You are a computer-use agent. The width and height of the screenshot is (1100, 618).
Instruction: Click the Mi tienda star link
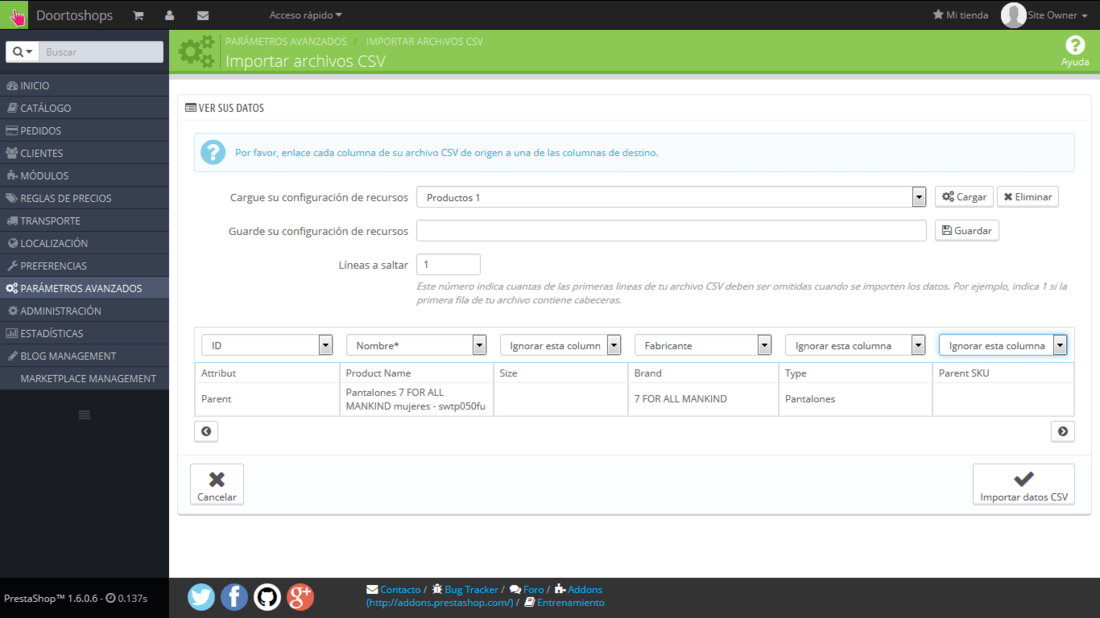point(960,15)
